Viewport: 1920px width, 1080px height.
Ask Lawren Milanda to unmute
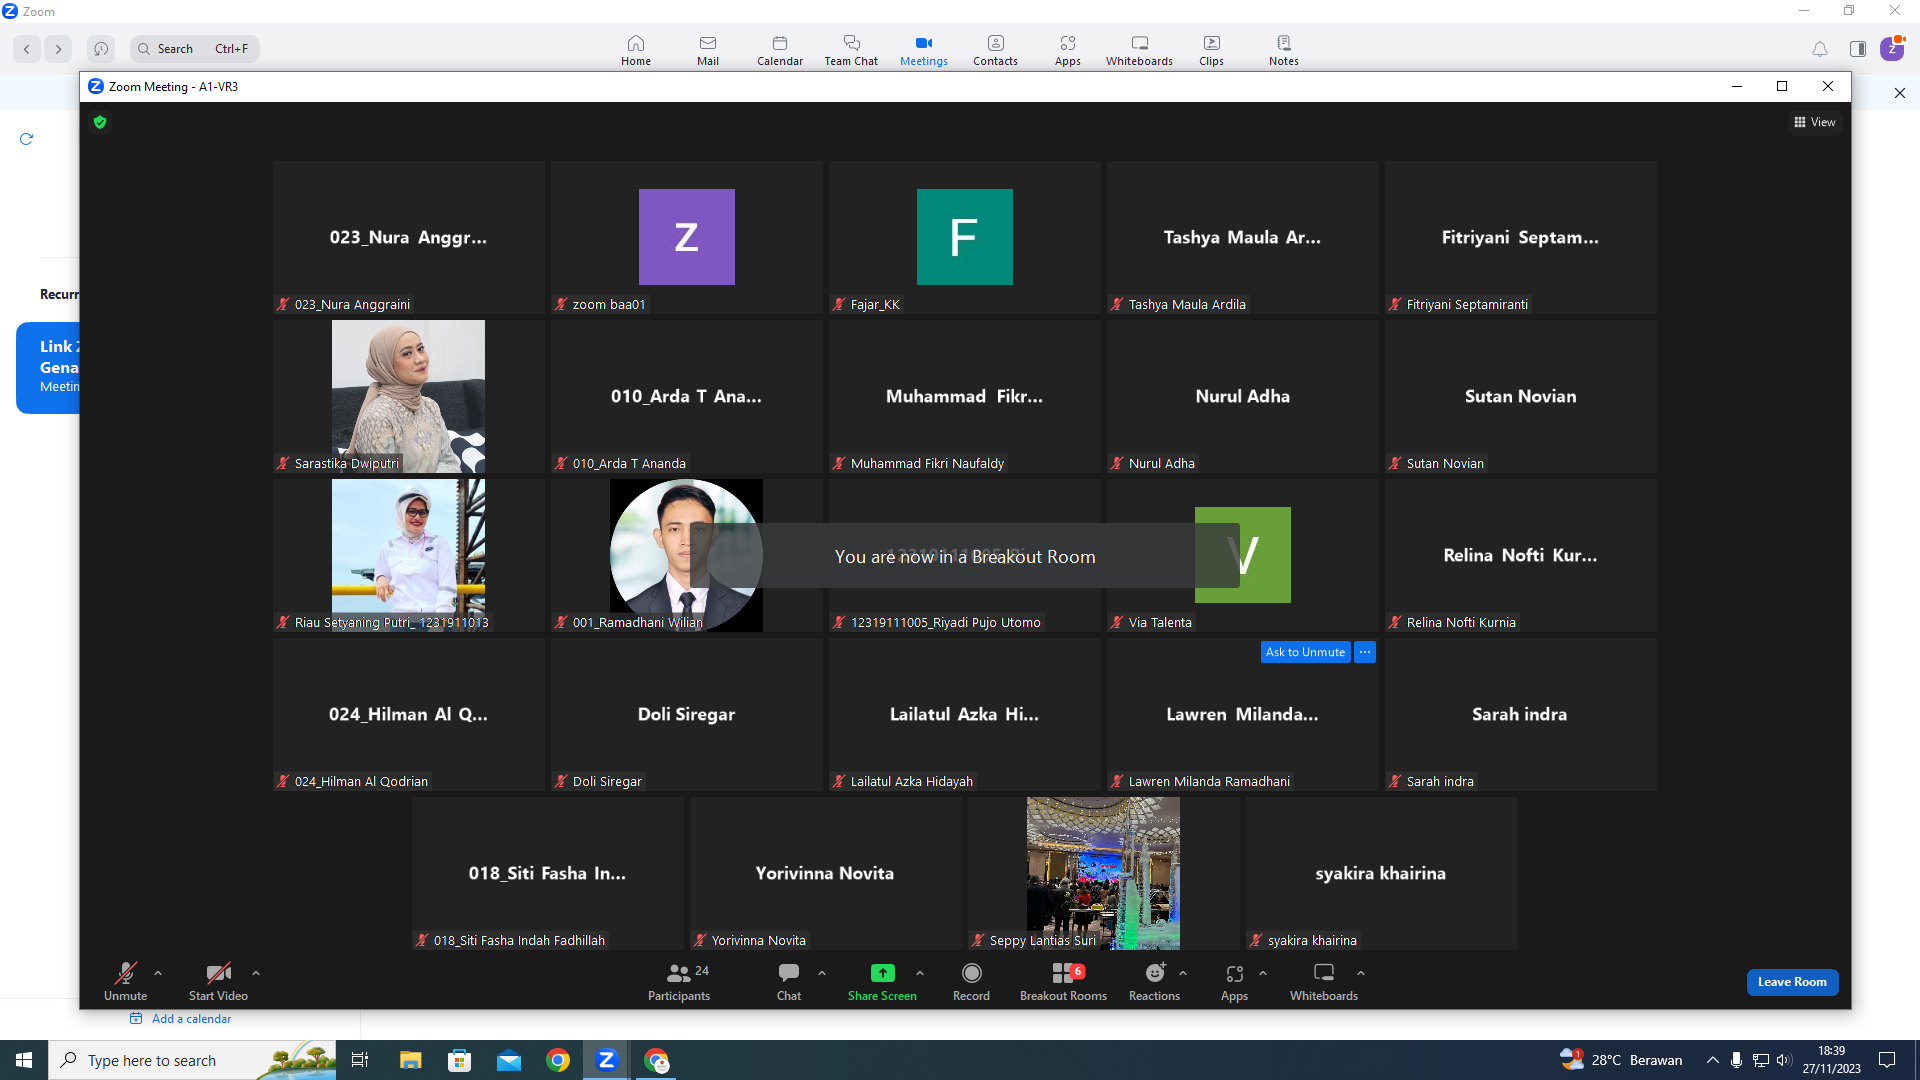point(1305,652)
